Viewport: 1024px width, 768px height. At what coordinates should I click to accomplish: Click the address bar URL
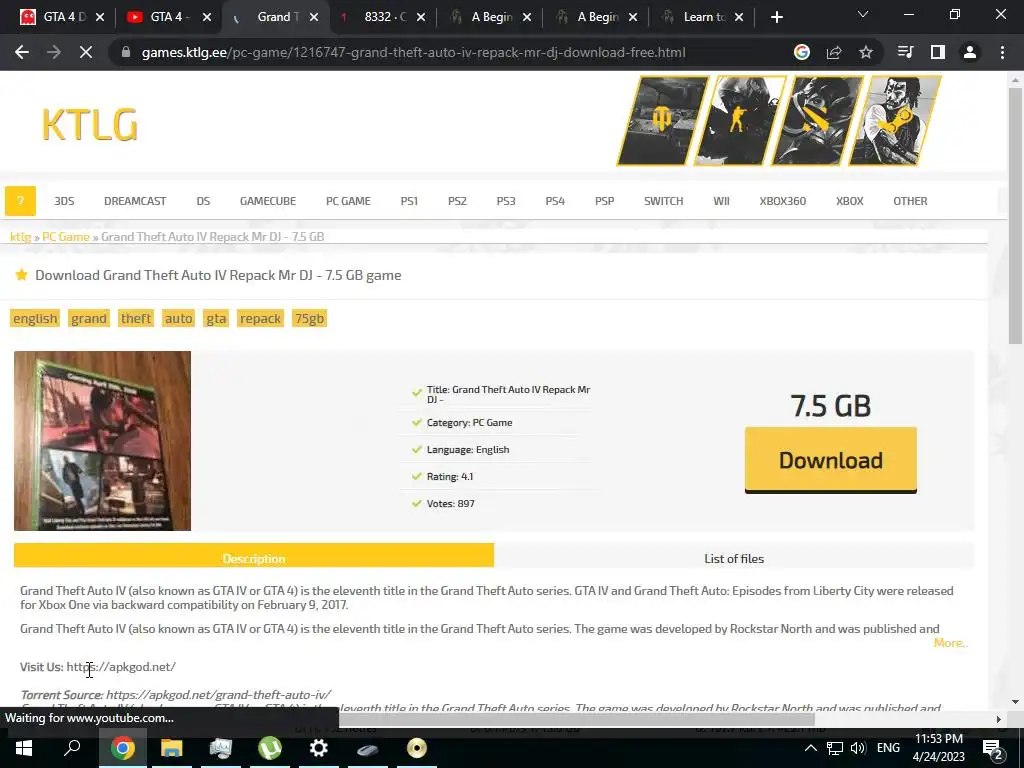pyautogui.click(x=413, y=52)
